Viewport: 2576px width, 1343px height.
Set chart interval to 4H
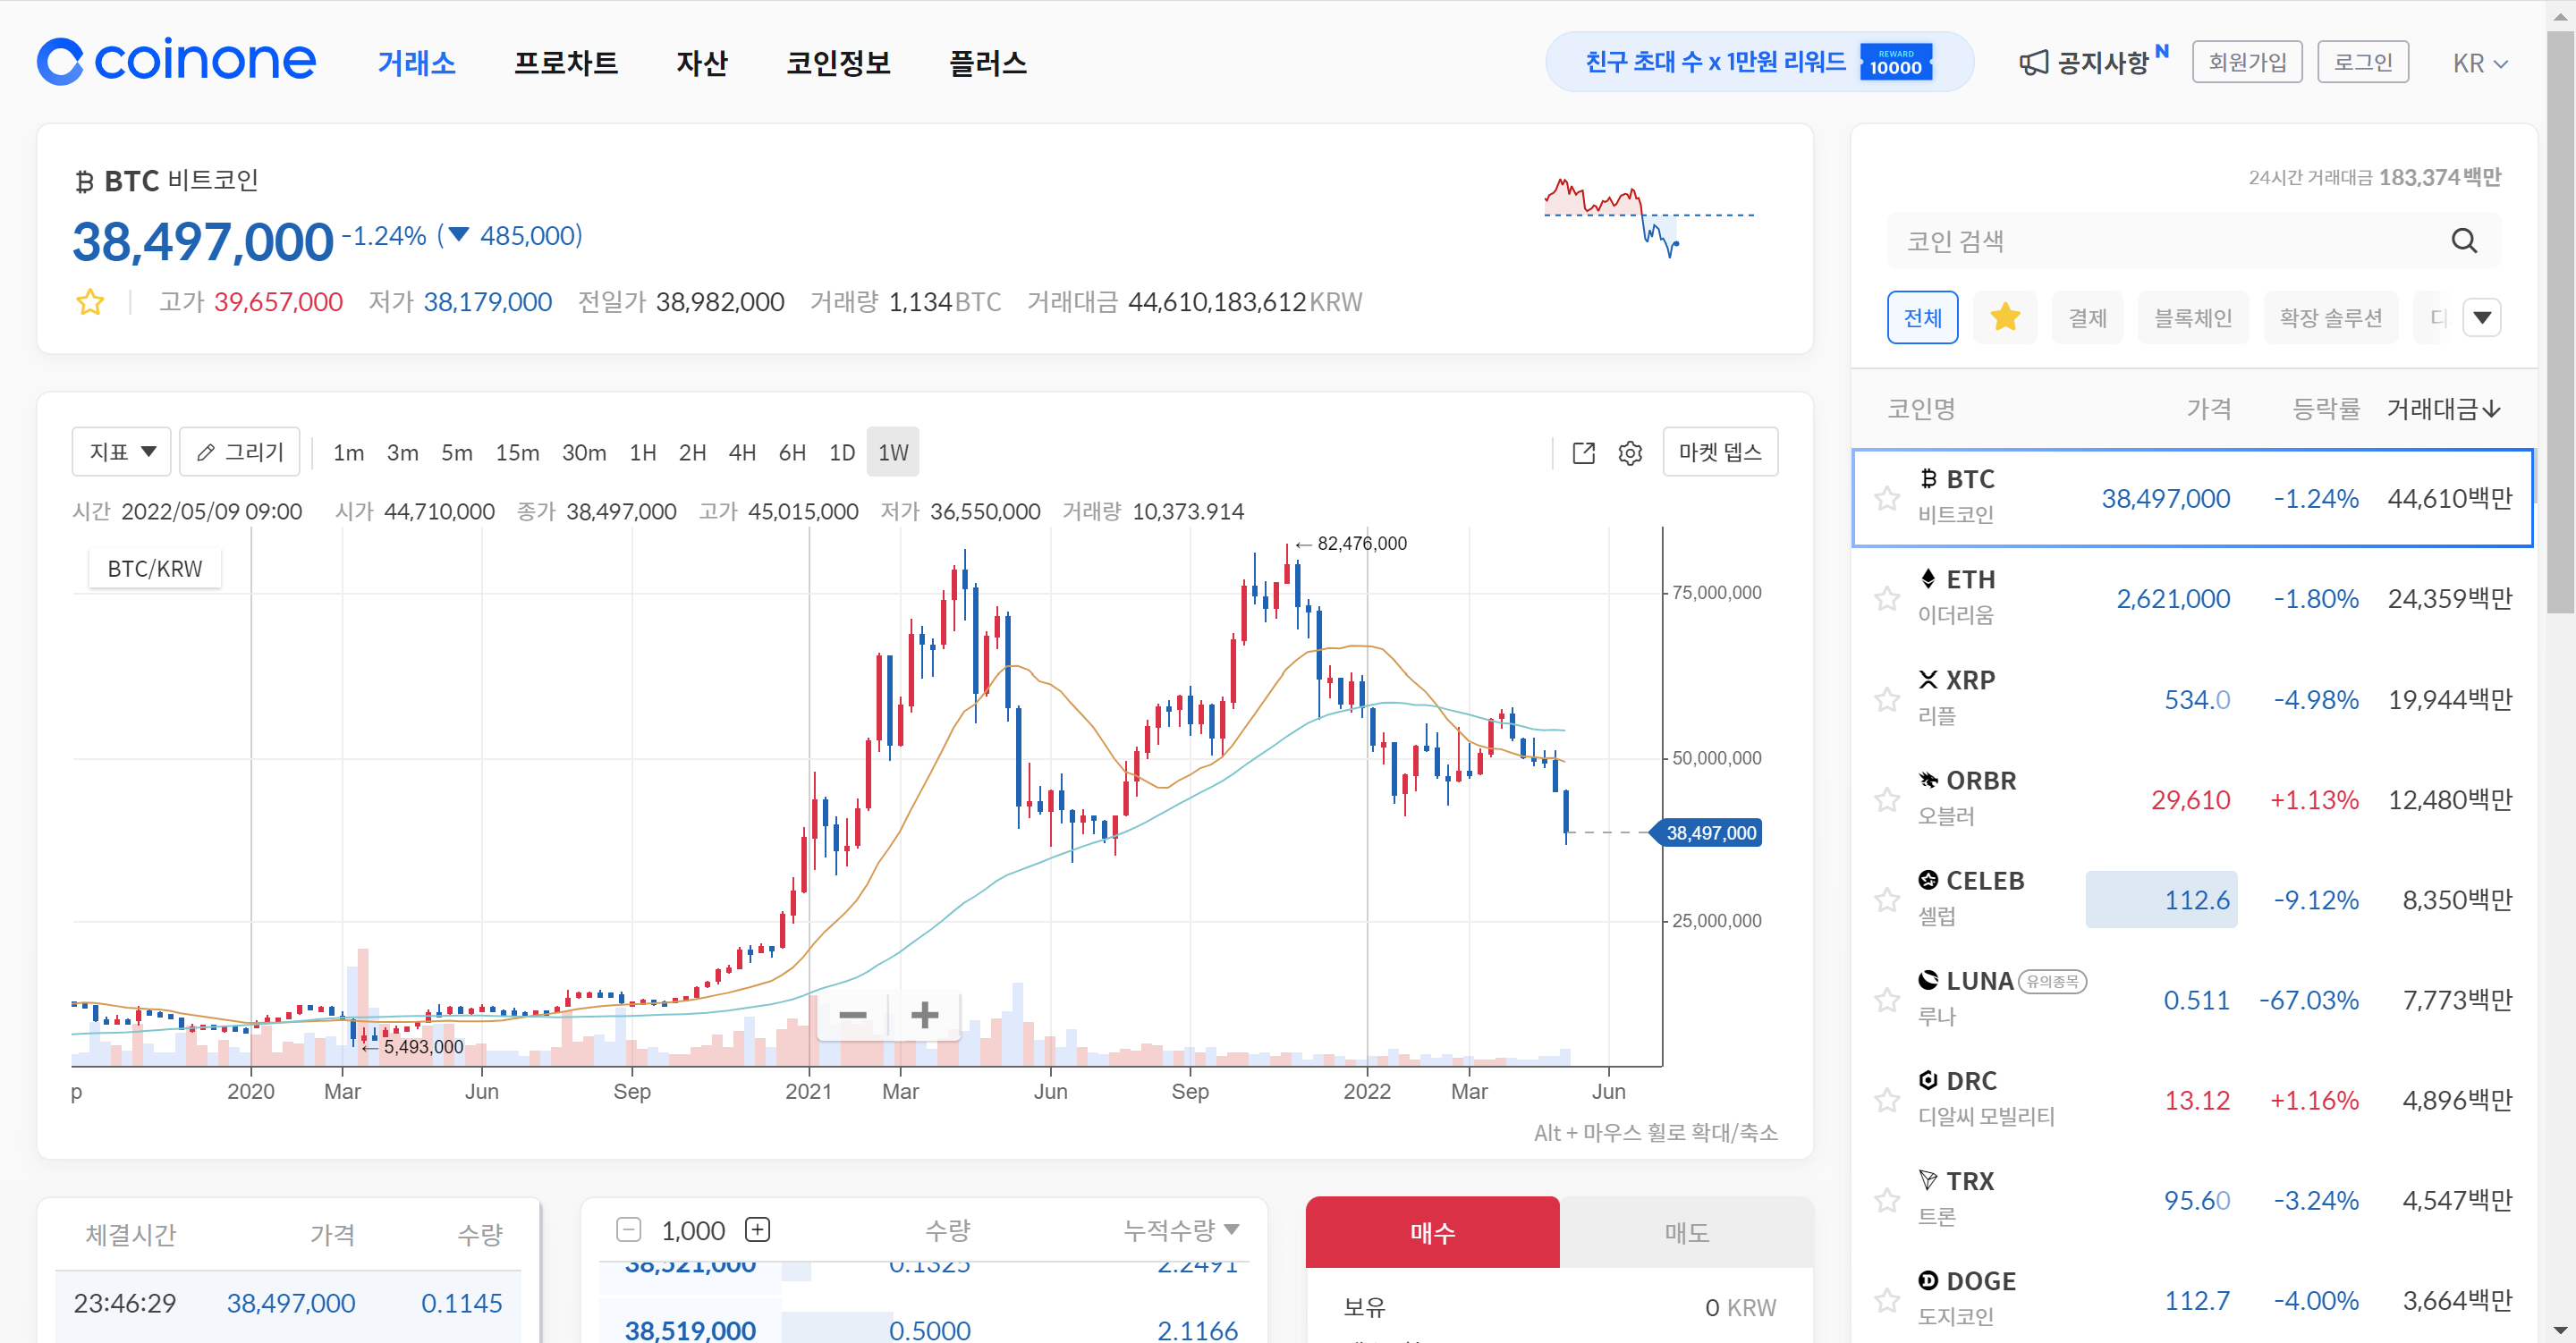tap(741, 453)
